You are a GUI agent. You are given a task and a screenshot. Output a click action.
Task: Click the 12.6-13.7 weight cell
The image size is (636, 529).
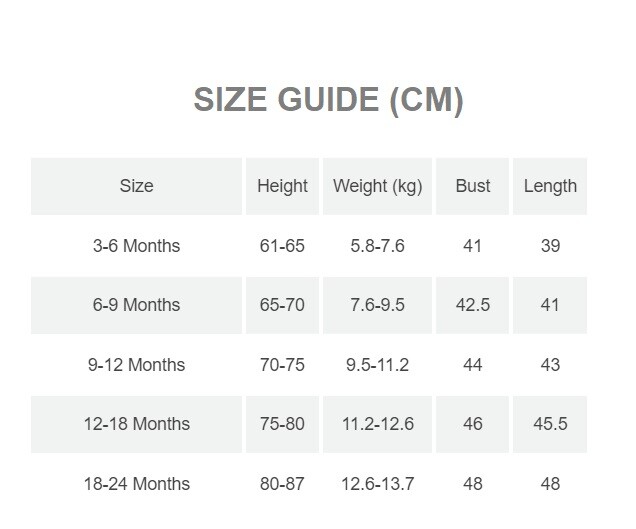377,484
